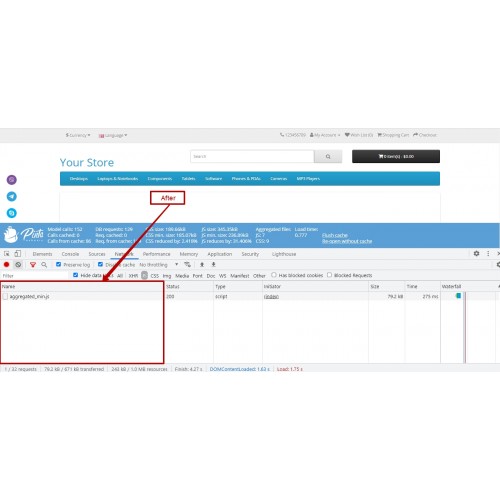Toggle the Preserve log checkbox
This screenshot has width=500, height=500.
click(59, 264)
